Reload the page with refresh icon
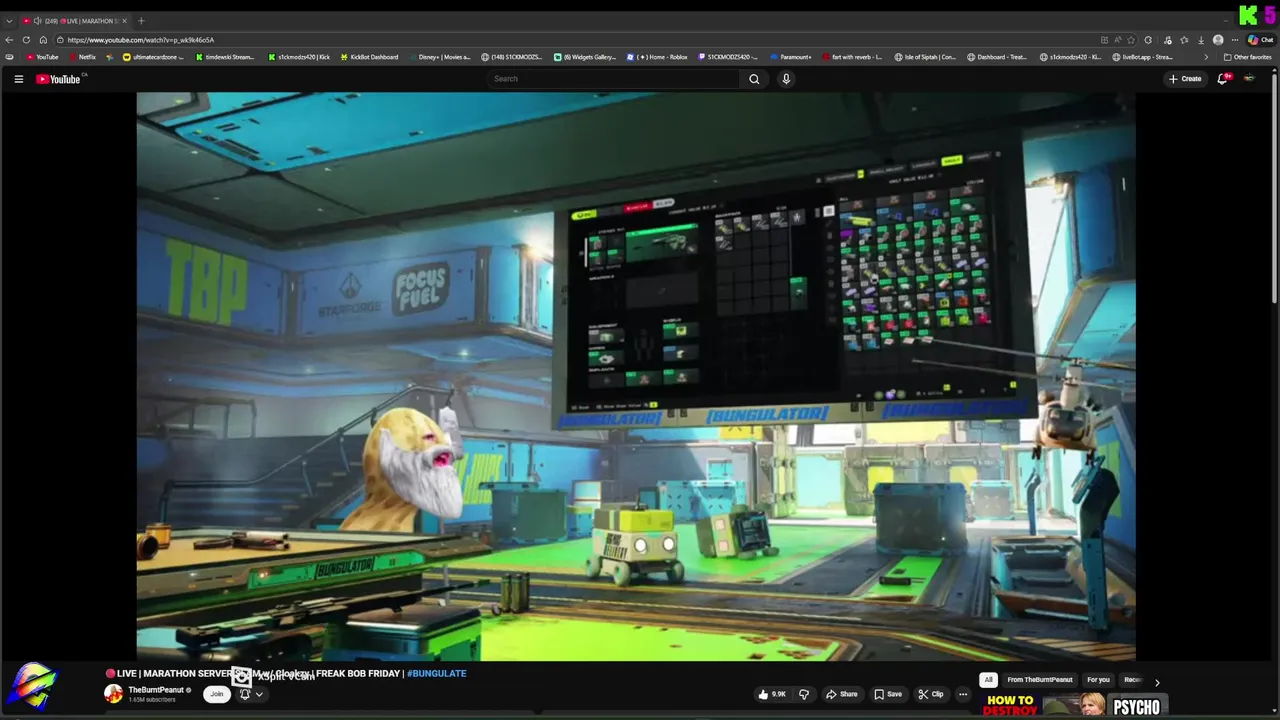The width and height of the screenshot is (1280, 720). click(x=27, y=40)
